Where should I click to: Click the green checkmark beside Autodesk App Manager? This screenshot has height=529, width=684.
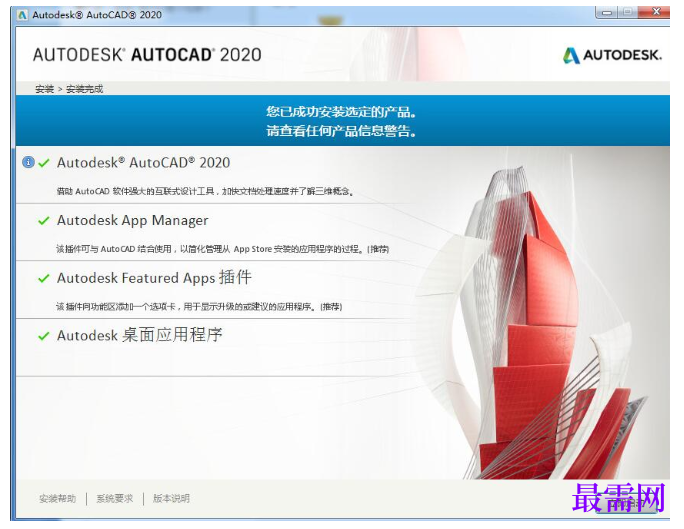pyautogui.click(x=44, y=221)
